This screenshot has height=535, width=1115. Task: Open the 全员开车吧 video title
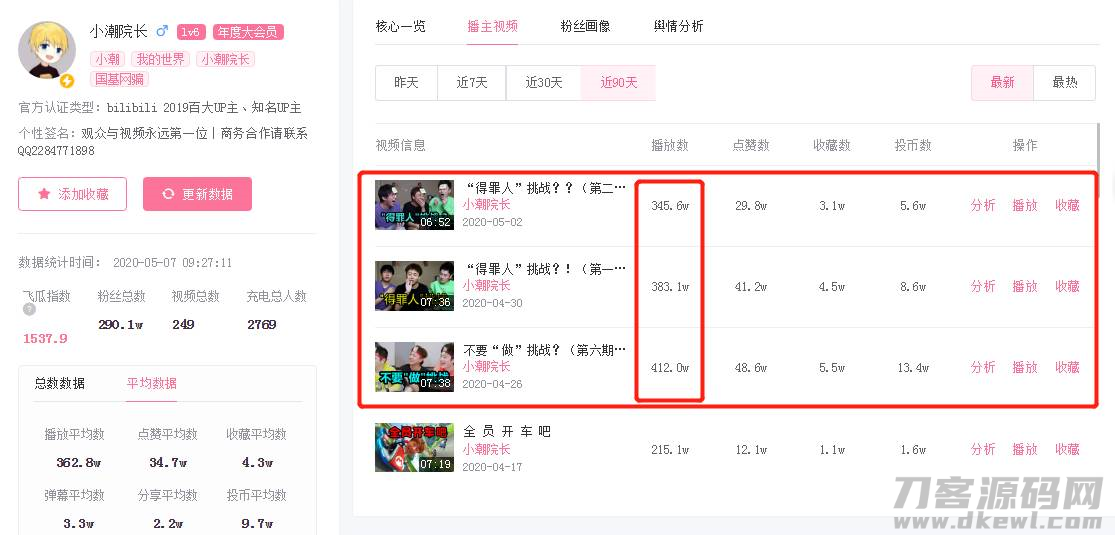coord(507,432)
